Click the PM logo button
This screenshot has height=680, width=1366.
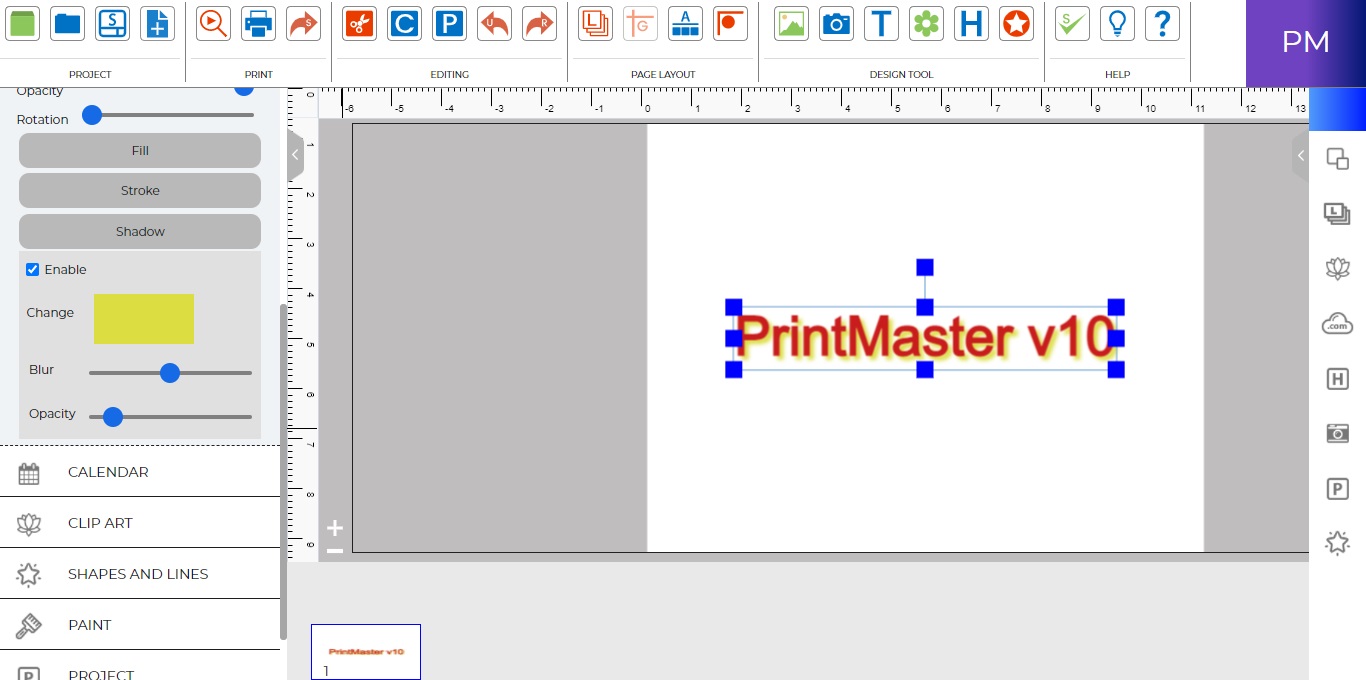1306,43
